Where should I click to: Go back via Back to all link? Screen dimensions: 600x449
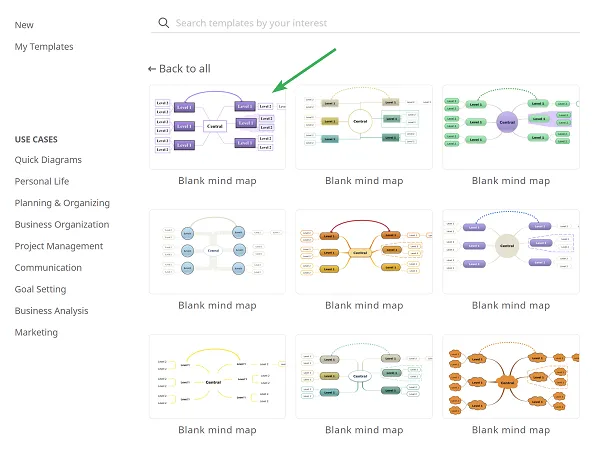coord(179,69)
